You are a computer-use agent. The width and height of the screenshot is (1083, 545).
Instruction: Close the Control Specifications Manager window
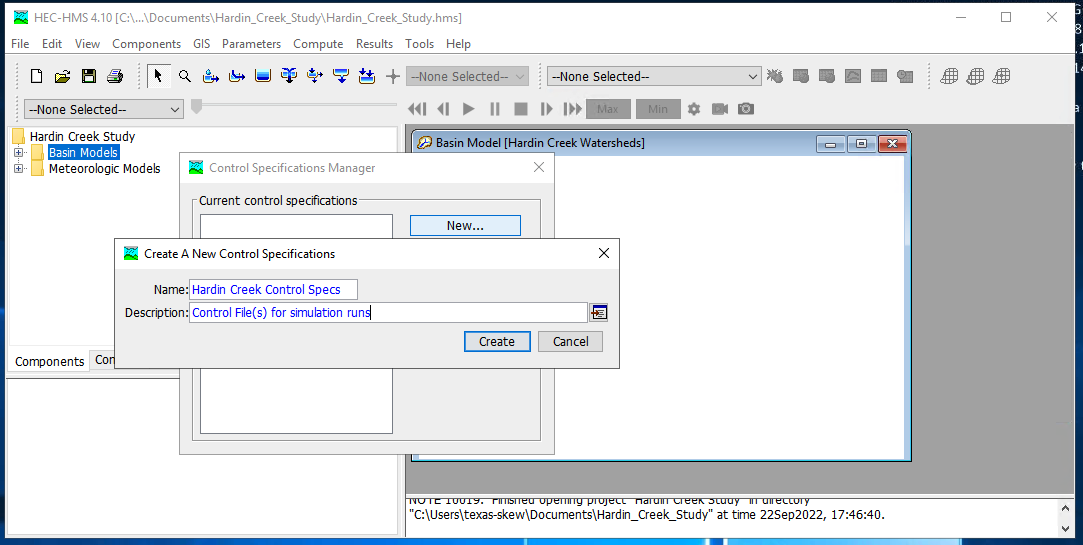pyautogui.click(x=539, y=167)
